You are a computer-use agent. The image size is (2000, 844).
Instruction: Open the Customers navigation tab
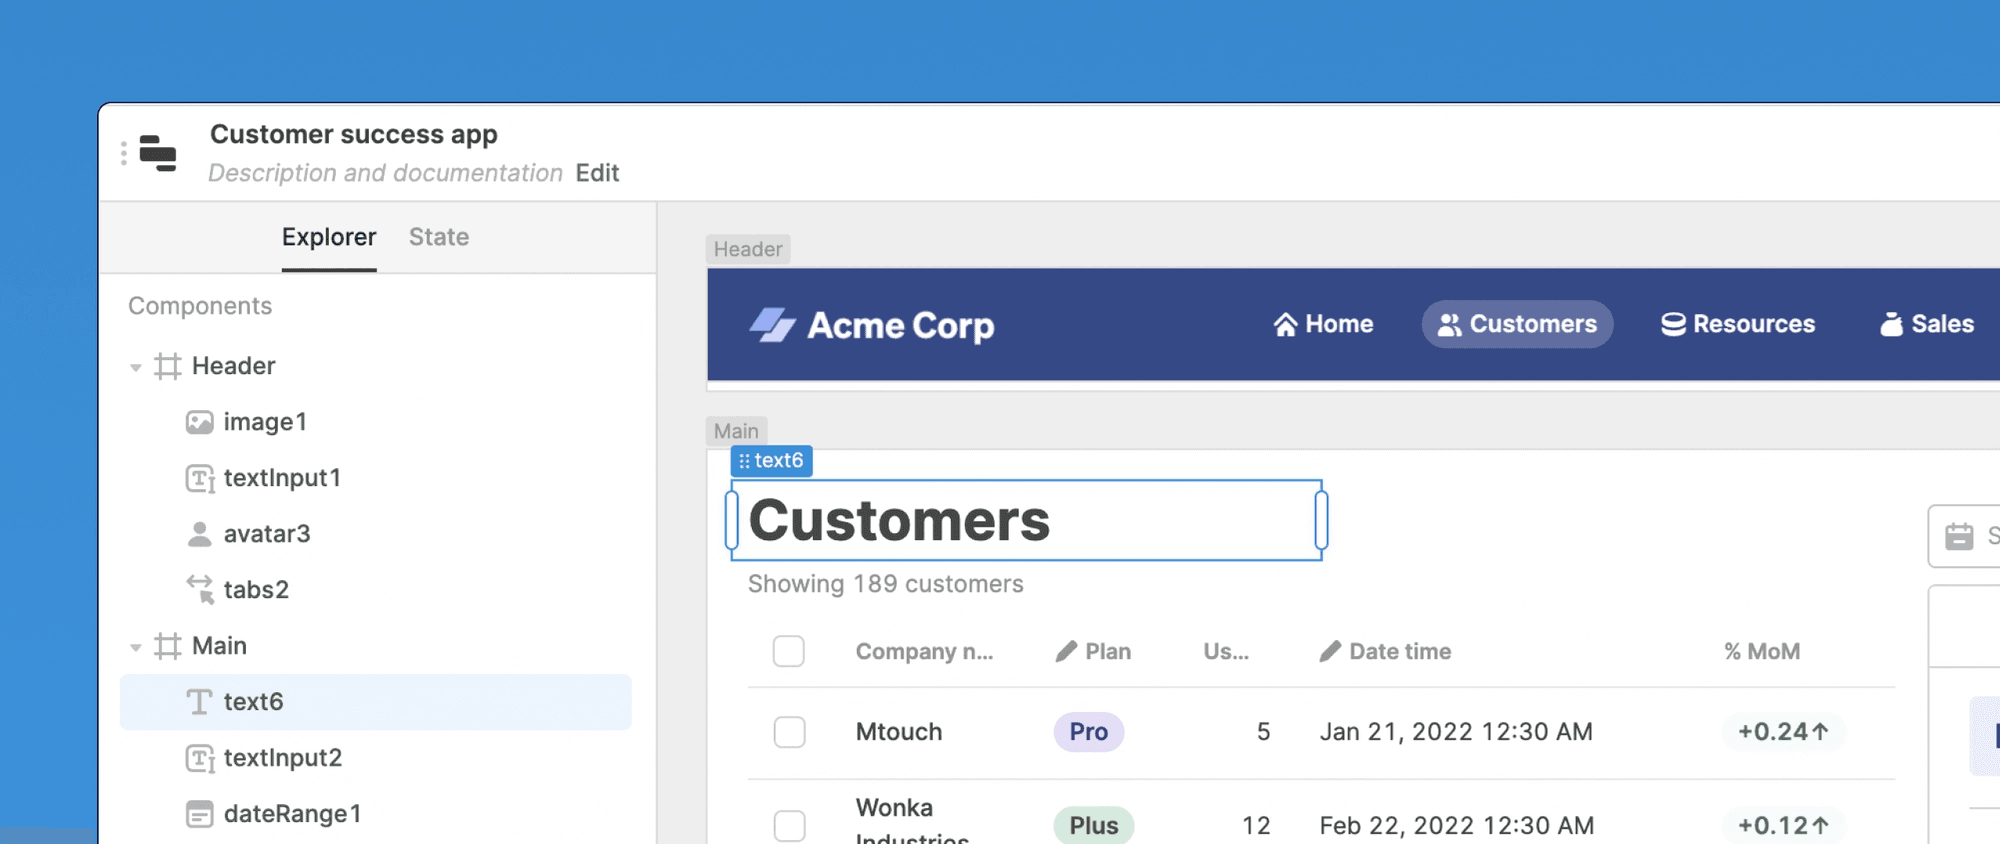(x=1516, y=324)
